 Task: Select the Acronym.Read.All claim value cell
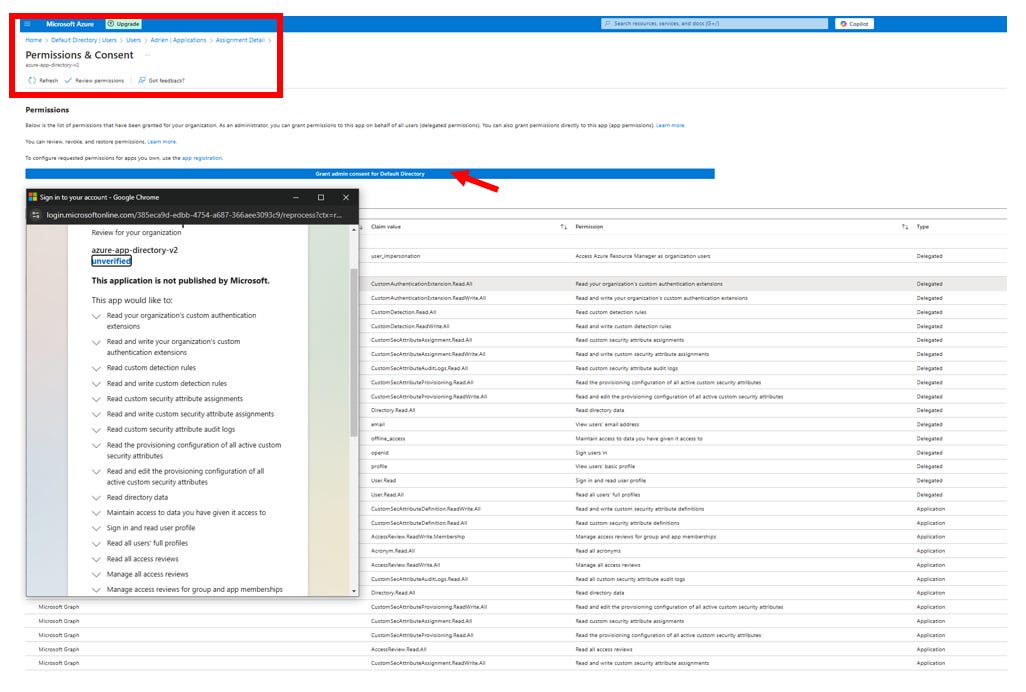point(393,551)
